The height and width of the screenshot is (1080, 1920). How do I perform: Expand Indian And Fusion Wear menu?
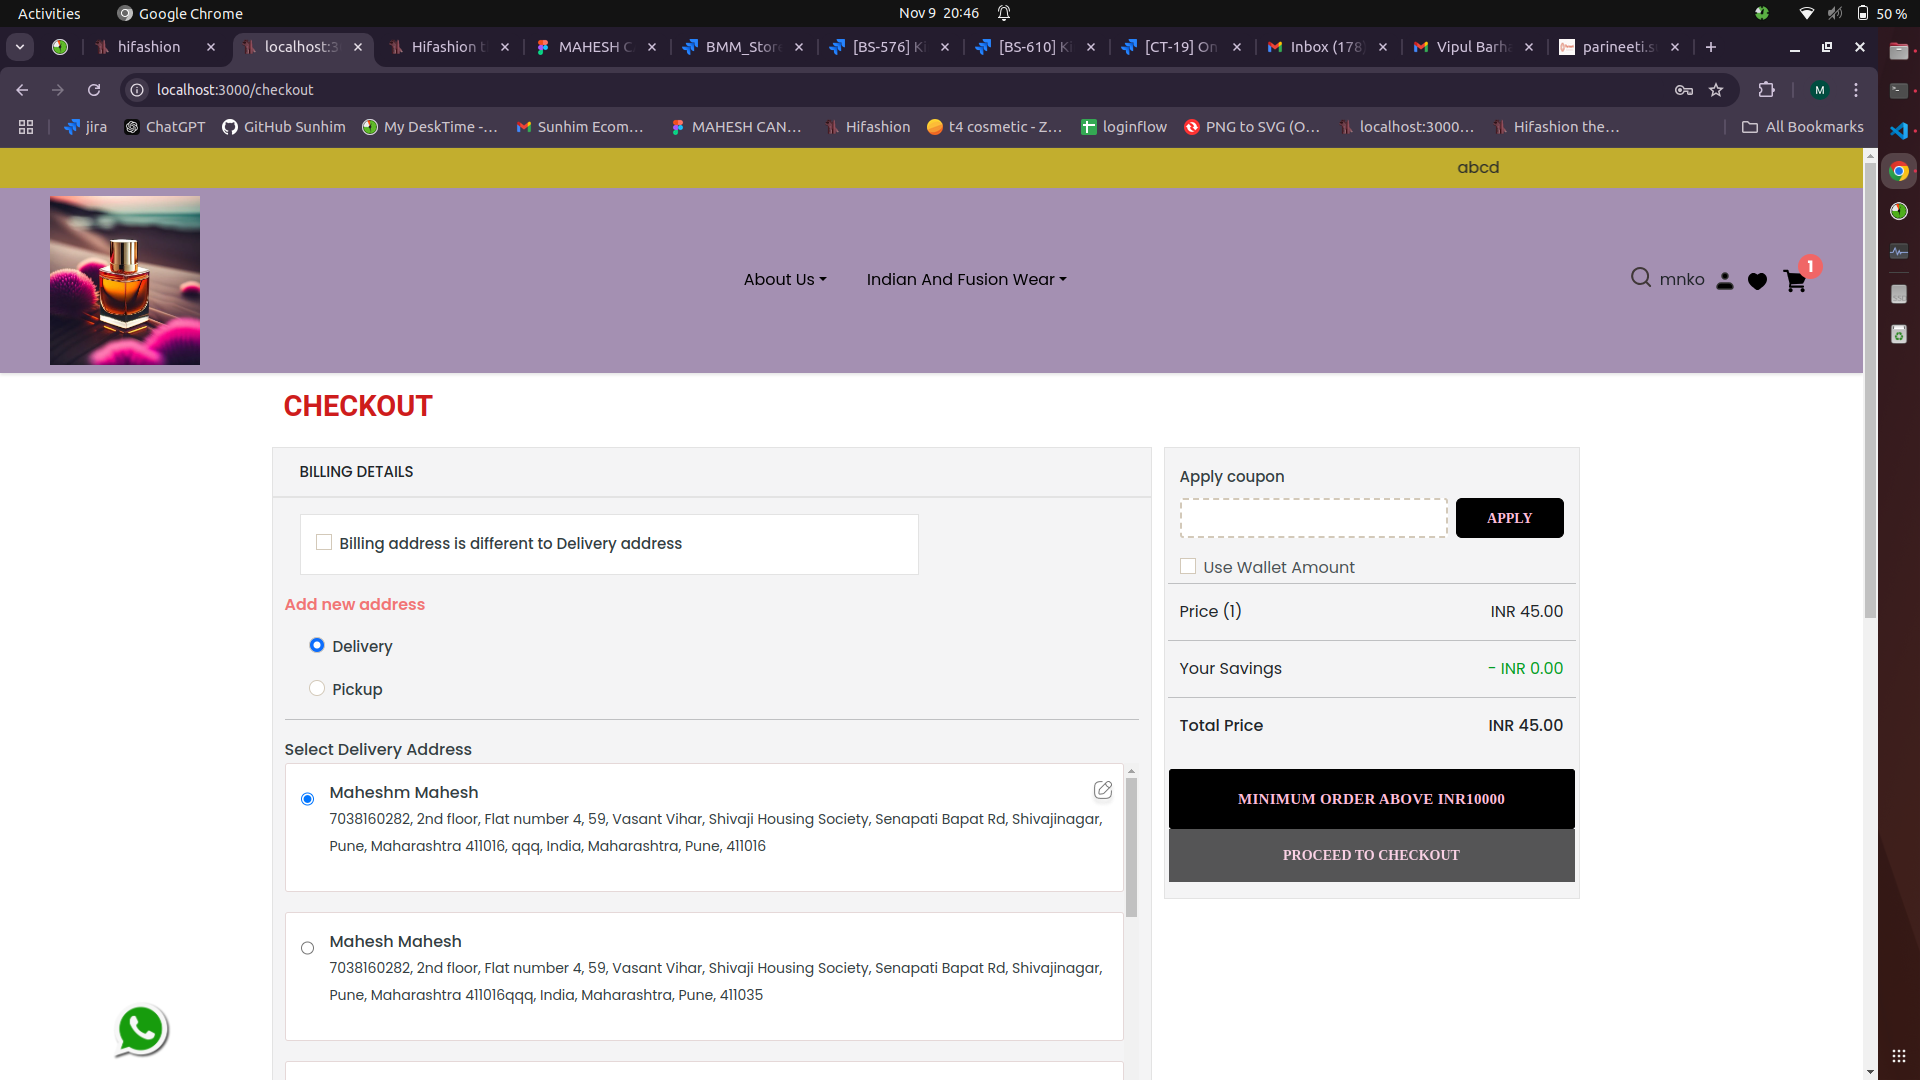[x=966, y=280]
